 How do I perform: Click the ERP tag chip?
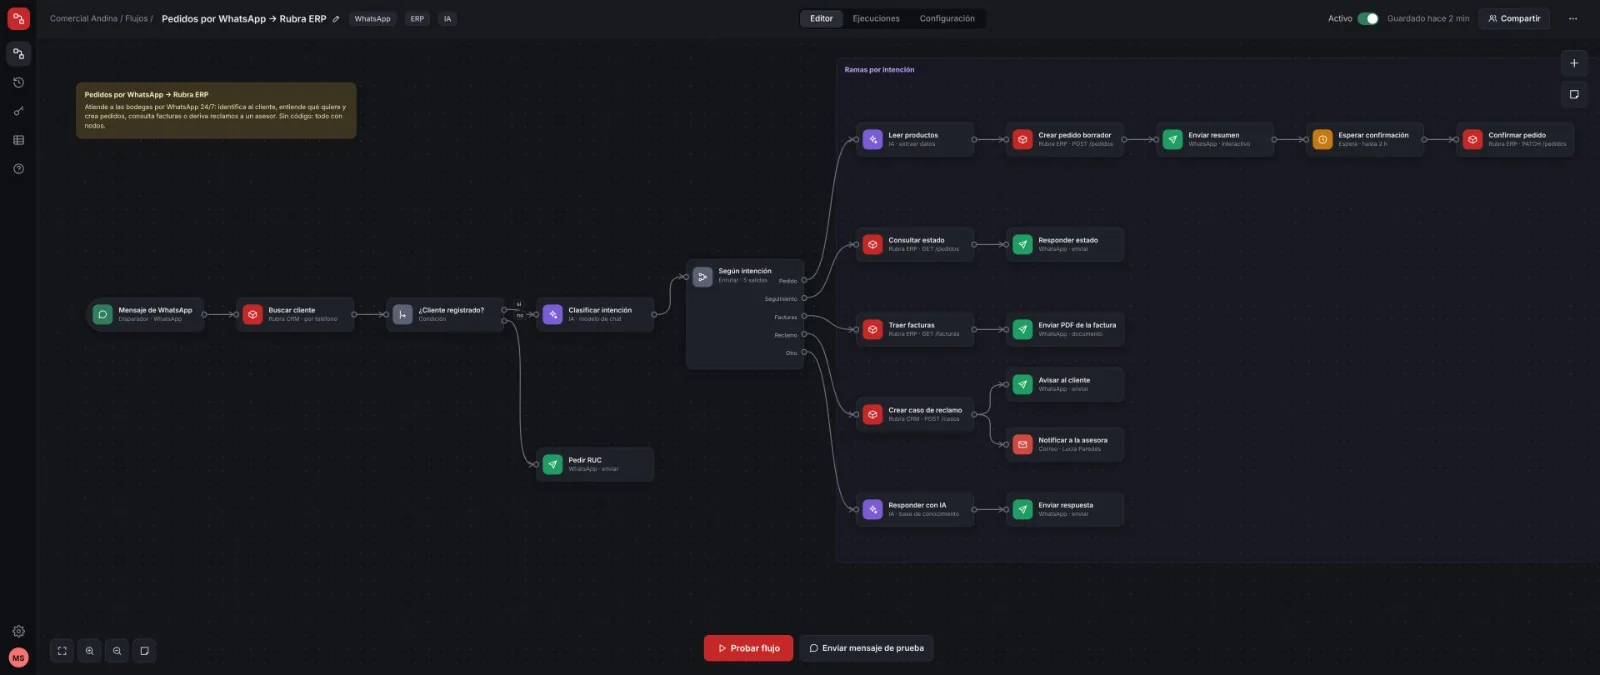click(x=417, y=19)
